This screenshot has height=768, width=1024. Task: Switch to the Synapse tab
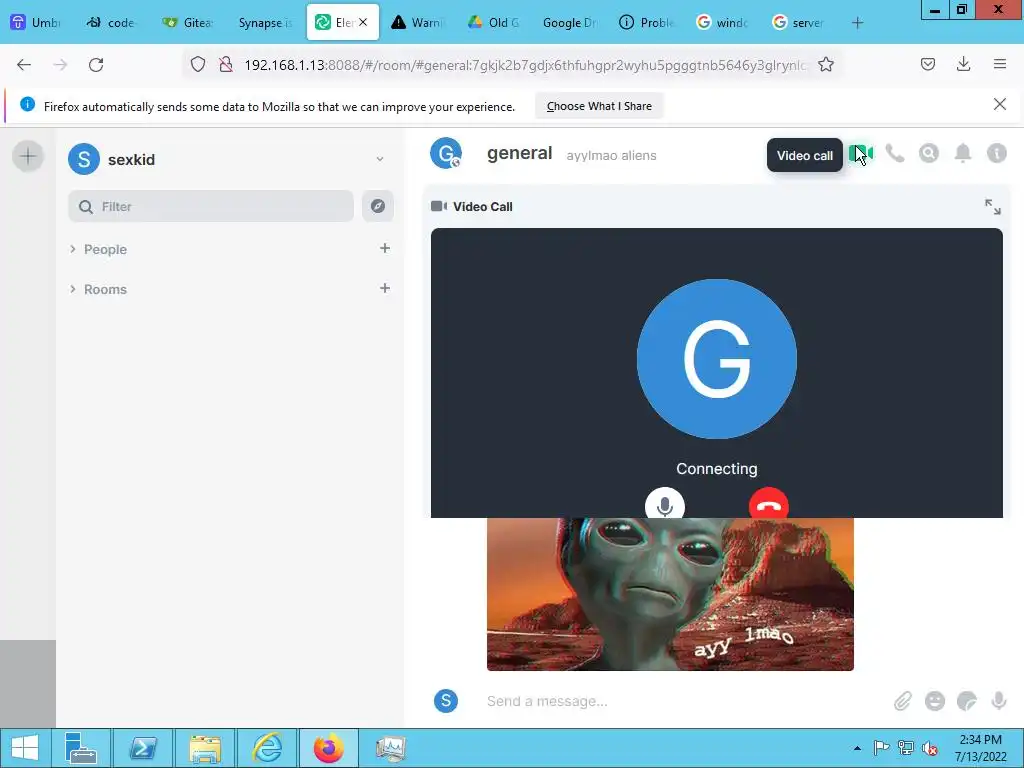point(264,23)
